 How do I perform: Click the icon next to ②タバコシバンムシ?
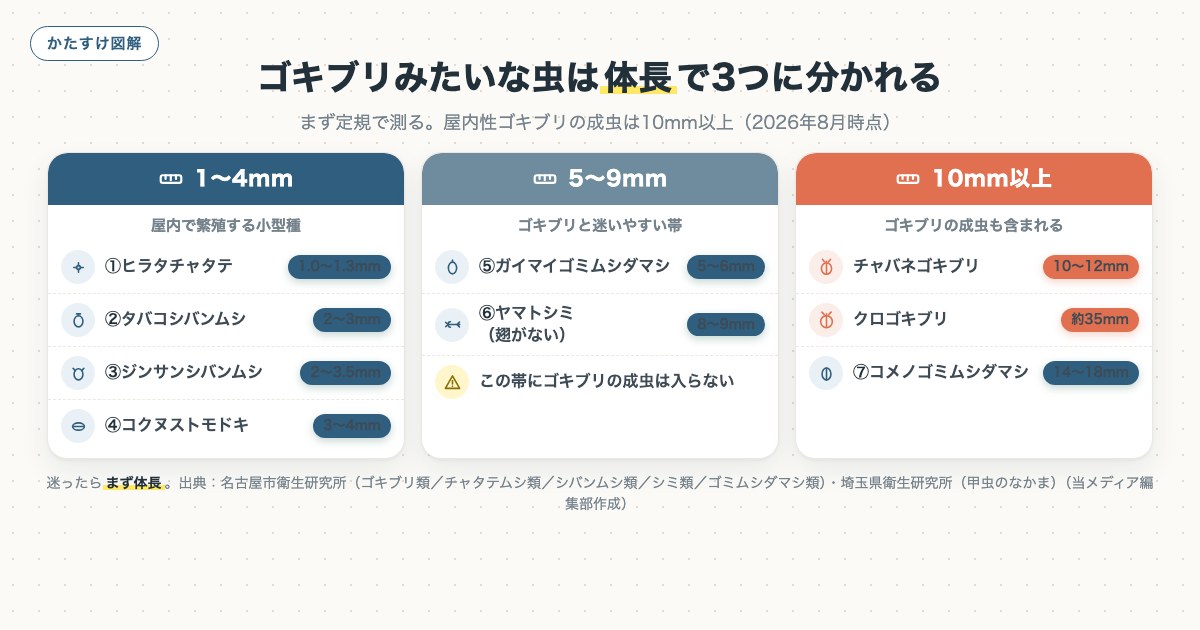point(77,320)
